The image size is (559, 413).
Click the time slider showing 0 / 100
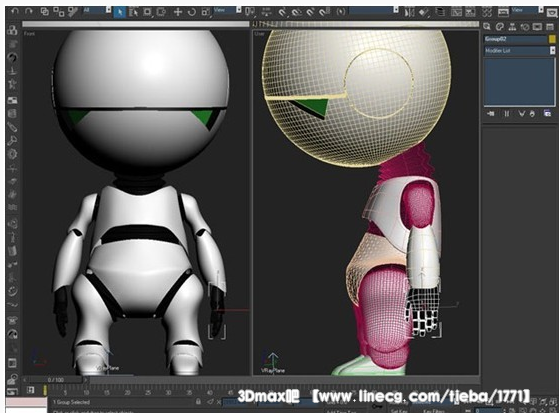click(x=56, y=380)
